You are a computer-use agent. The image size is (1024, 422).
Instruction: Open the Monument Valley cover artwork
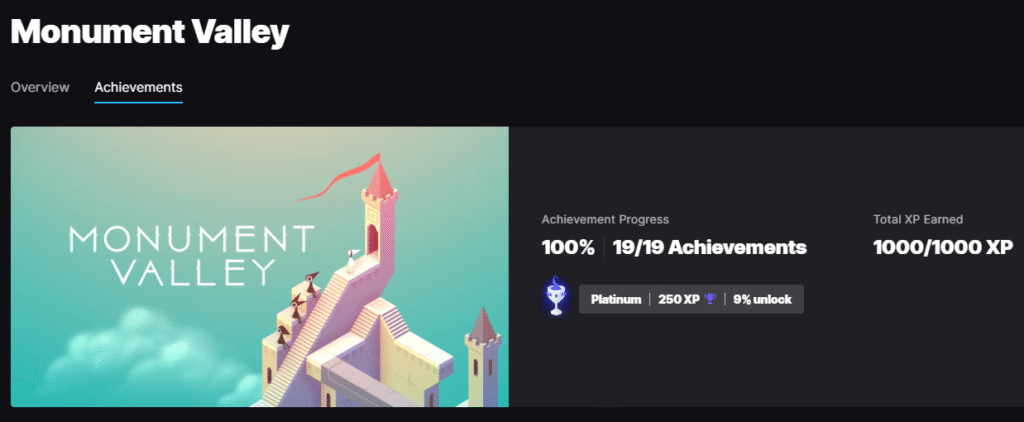[x=260, y=267]
